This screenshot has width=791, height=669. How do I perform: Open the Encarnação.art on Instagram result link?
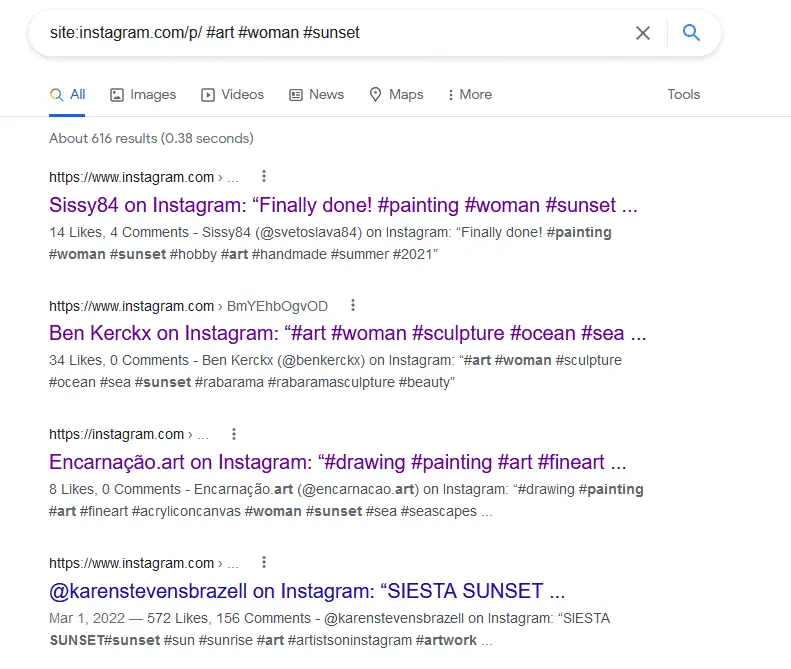click(x=338, y=463)
